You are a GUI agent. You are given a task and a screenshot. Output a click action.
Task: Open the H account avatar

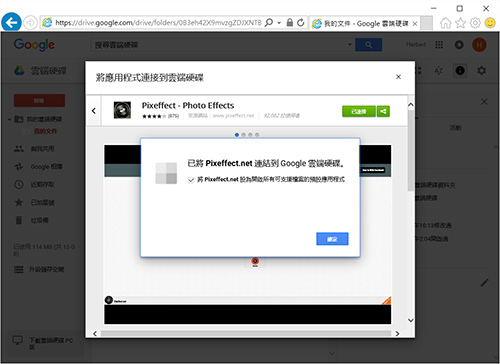click(479, 45)
